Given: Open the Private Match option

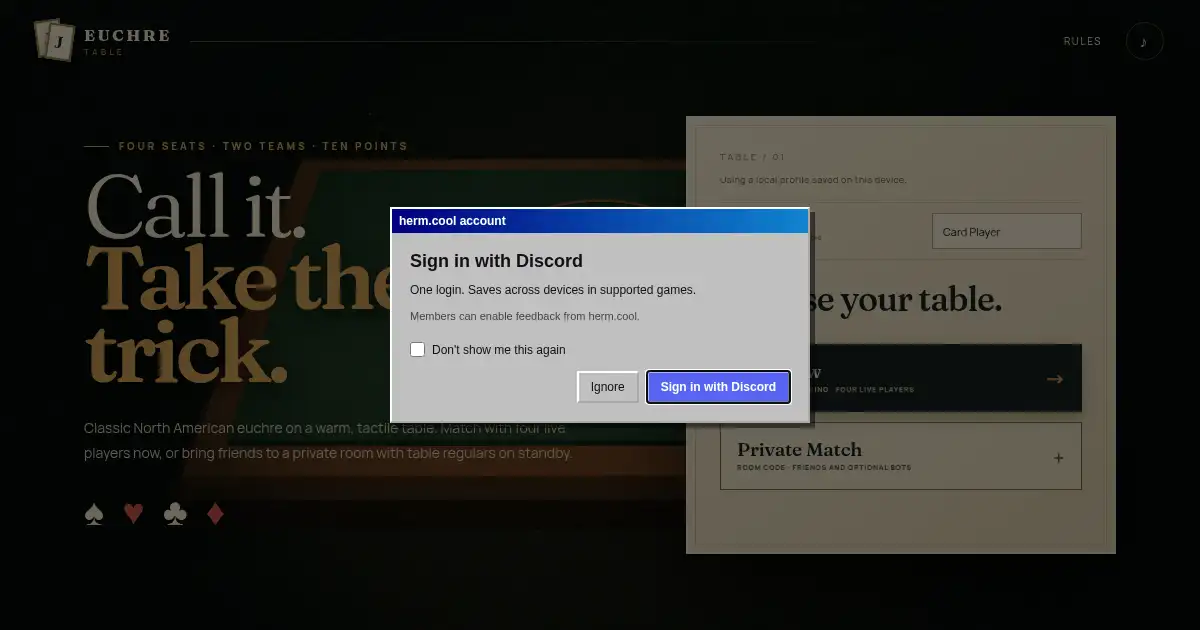Looking at the screenshot, I should 900,456.
